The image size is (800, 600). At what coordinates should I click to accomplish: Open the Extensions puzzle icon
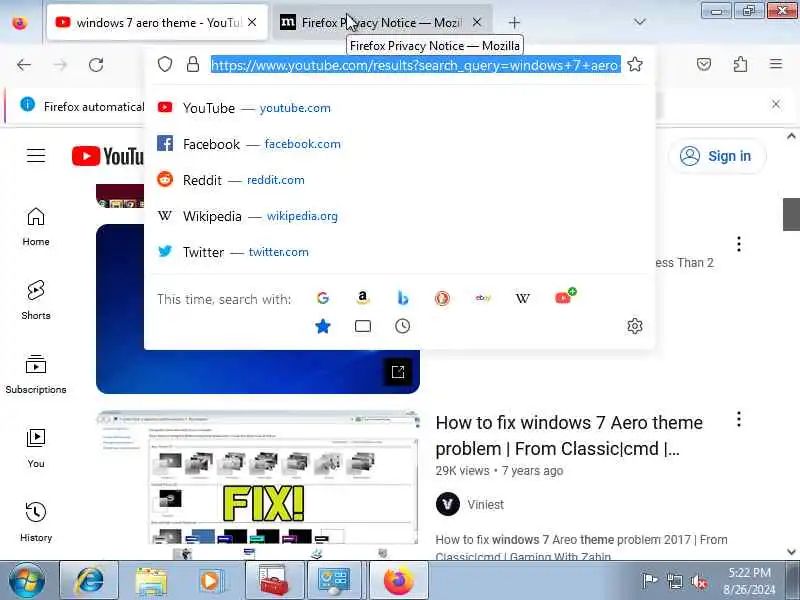coord(740,64)
